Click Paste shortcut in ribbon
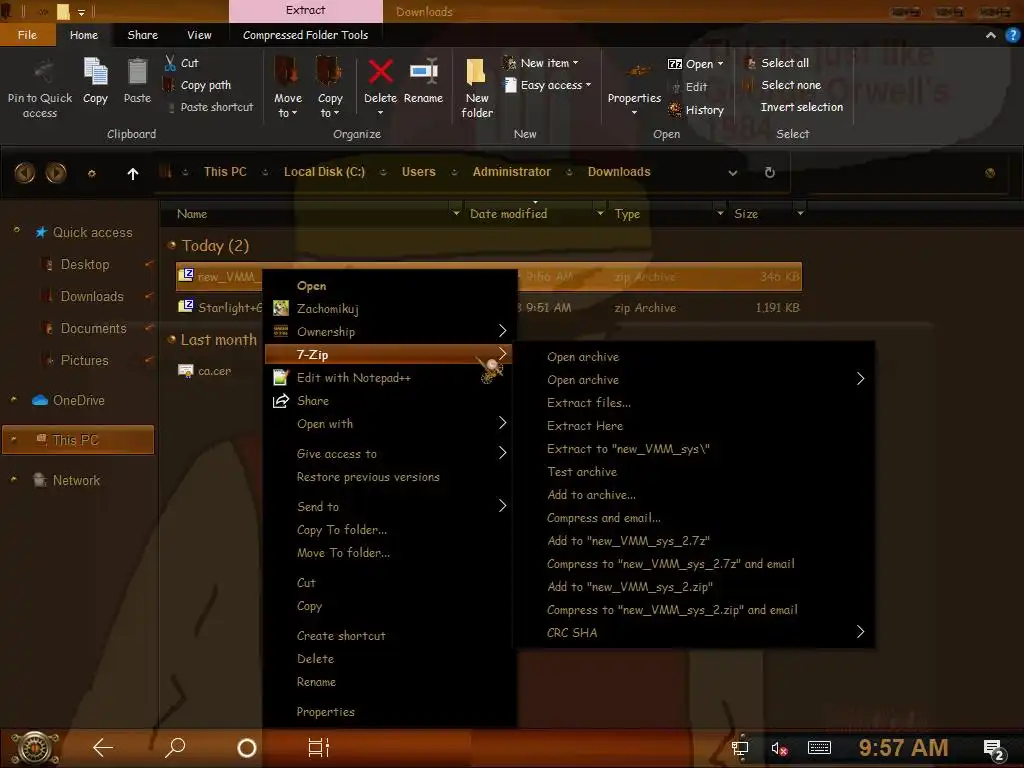1024x768 pixels. pos(209,107)
